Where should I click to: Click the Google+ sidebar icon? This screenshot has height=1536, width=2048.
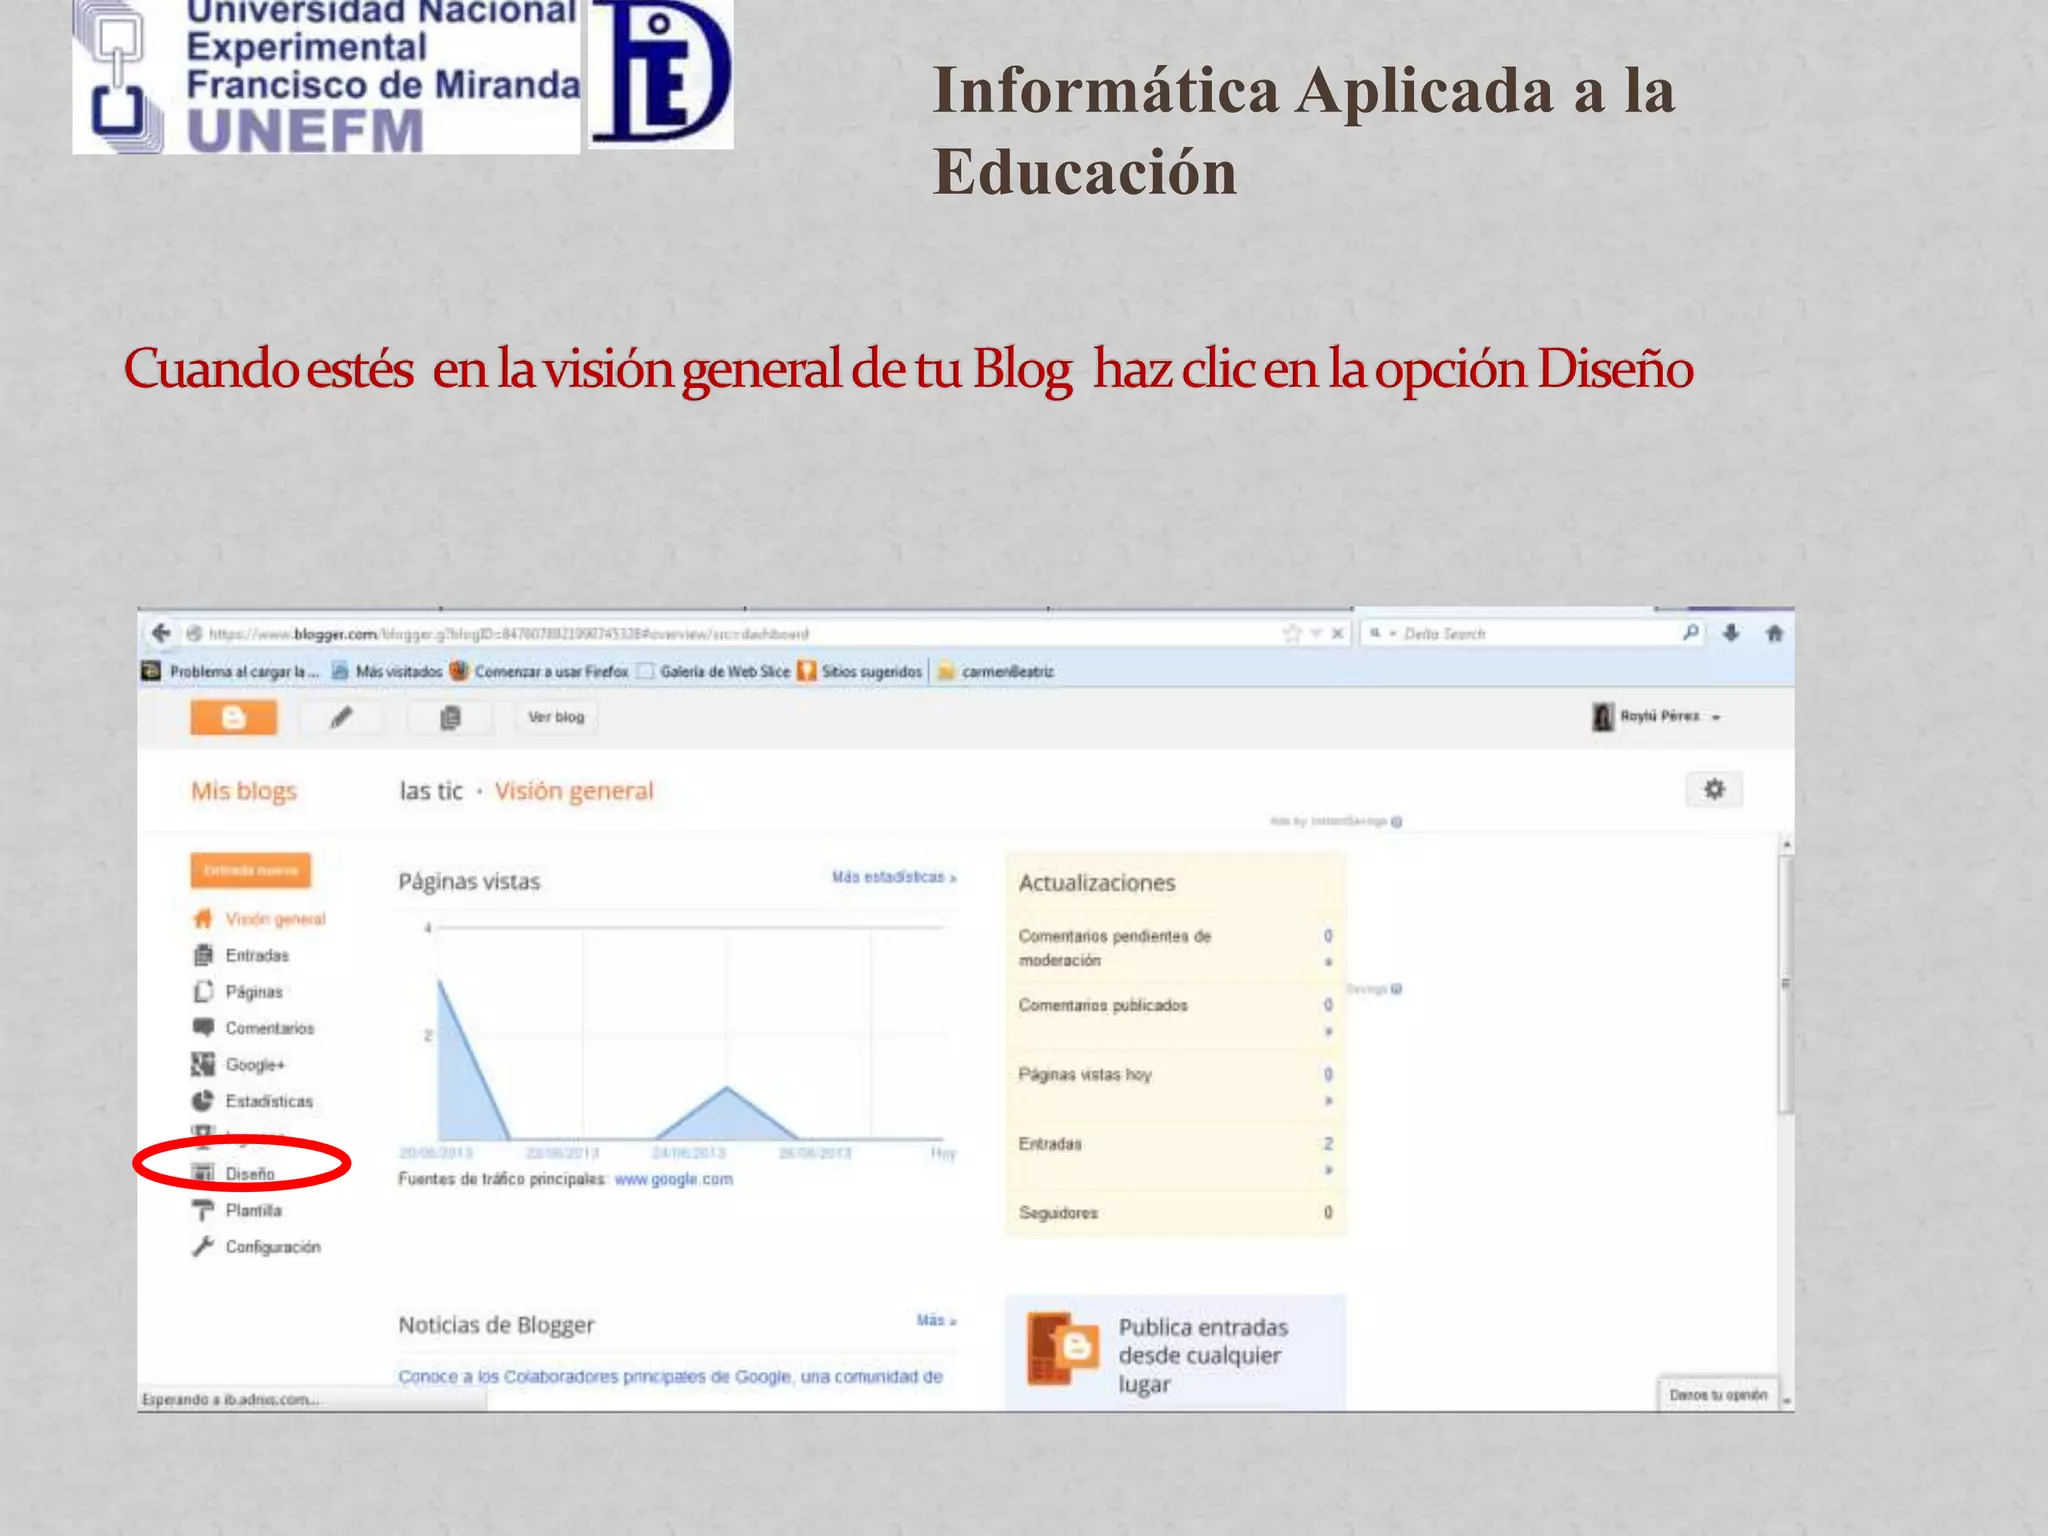pos(203,1064)
